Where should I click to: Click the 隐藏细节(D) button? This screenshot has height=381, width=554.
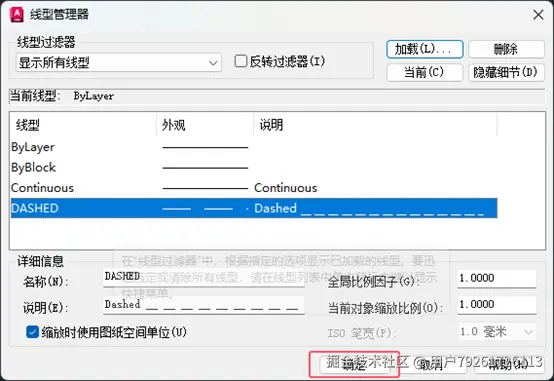coord(506,72)
